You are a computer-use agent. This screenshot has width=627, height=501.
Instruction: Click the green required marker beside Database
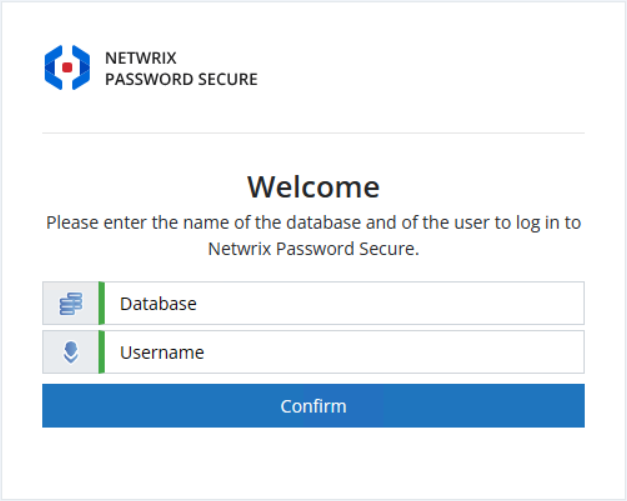click(101, 303)
